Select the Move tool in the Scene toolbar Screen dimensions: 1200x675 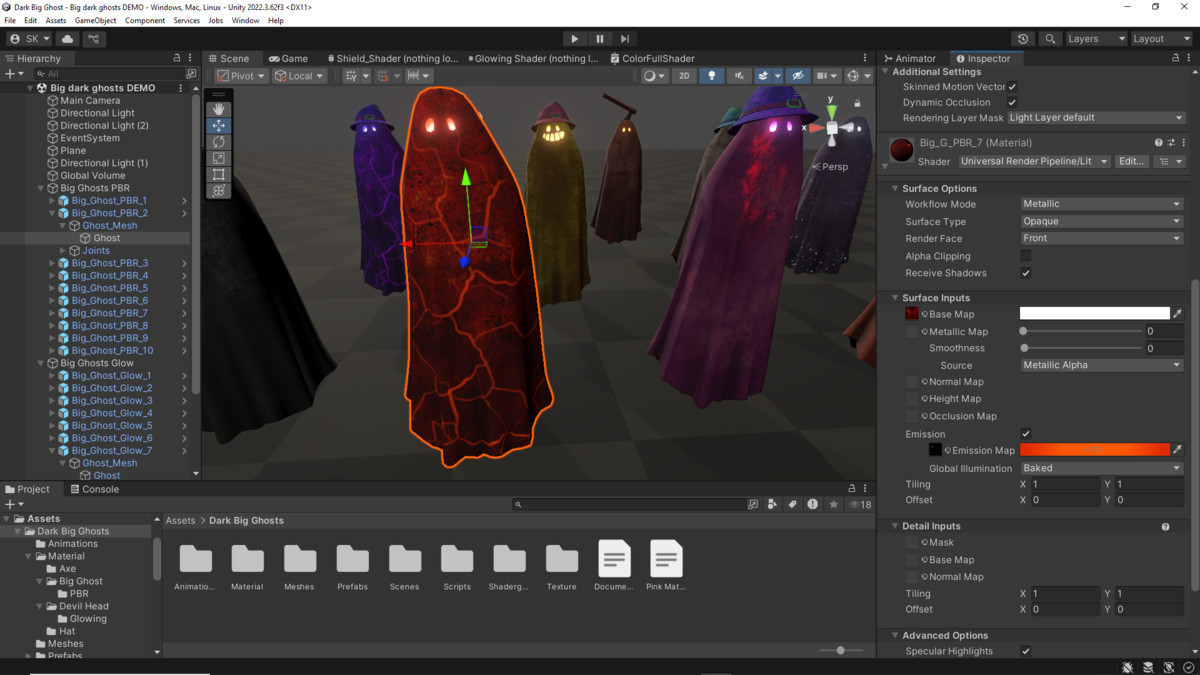(219, 125)
